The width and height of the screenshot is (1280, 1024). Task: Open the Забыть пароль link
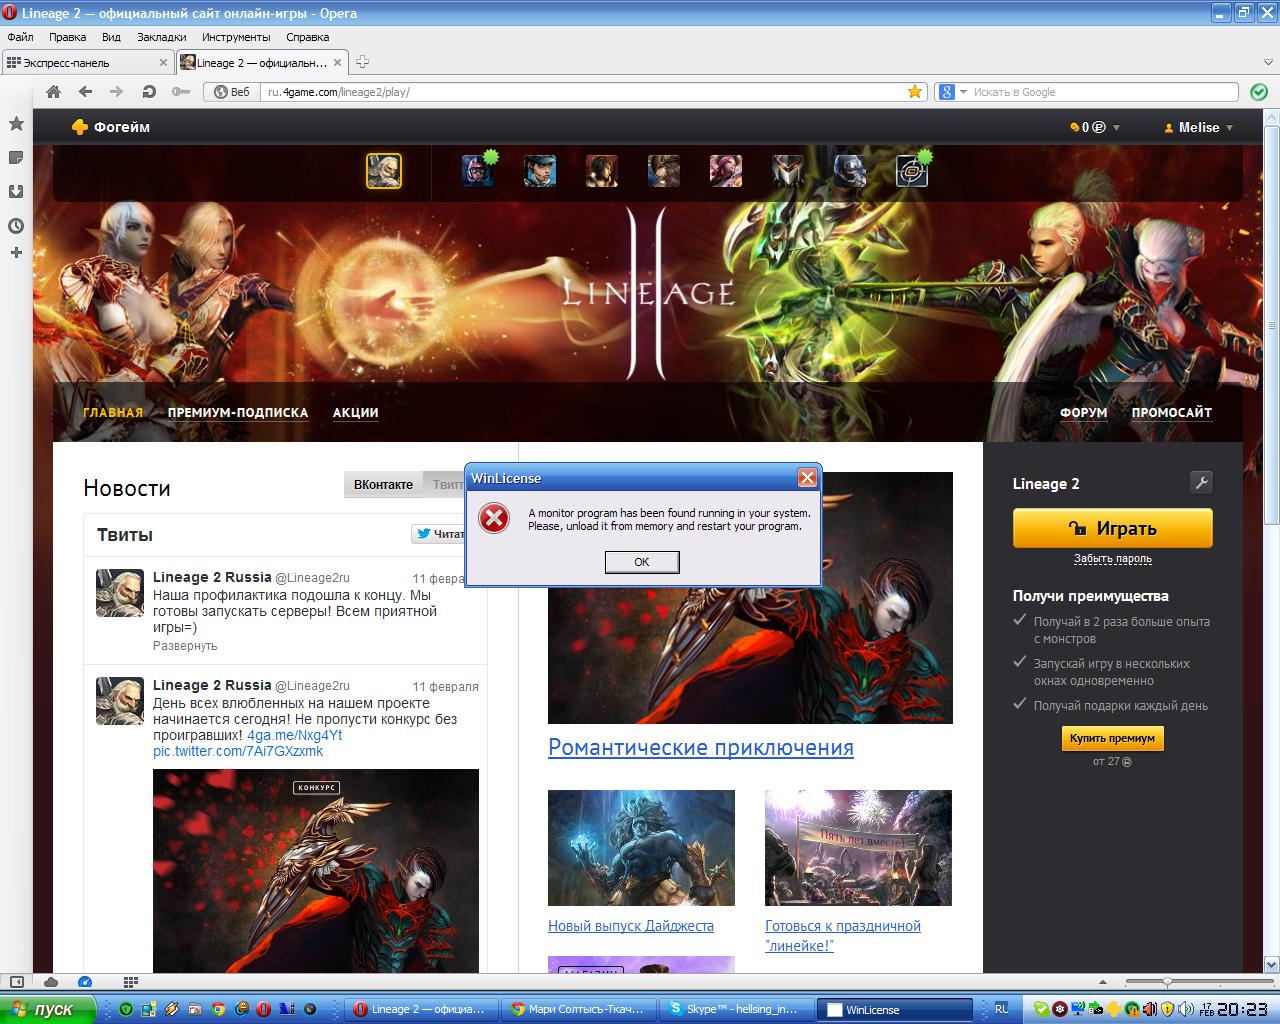click(x=1113, y=559)
